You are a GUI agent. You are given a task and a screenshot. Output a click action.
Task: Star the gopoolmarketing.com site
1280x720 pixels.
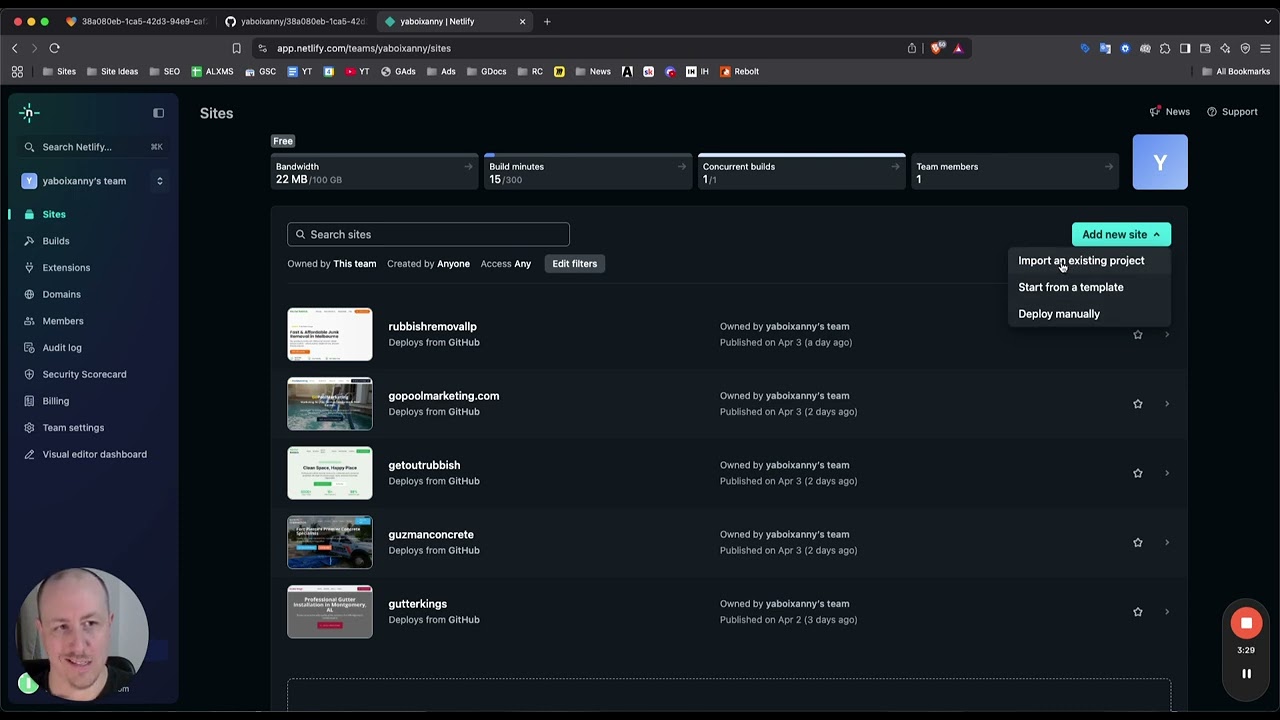coord(1137,404)
